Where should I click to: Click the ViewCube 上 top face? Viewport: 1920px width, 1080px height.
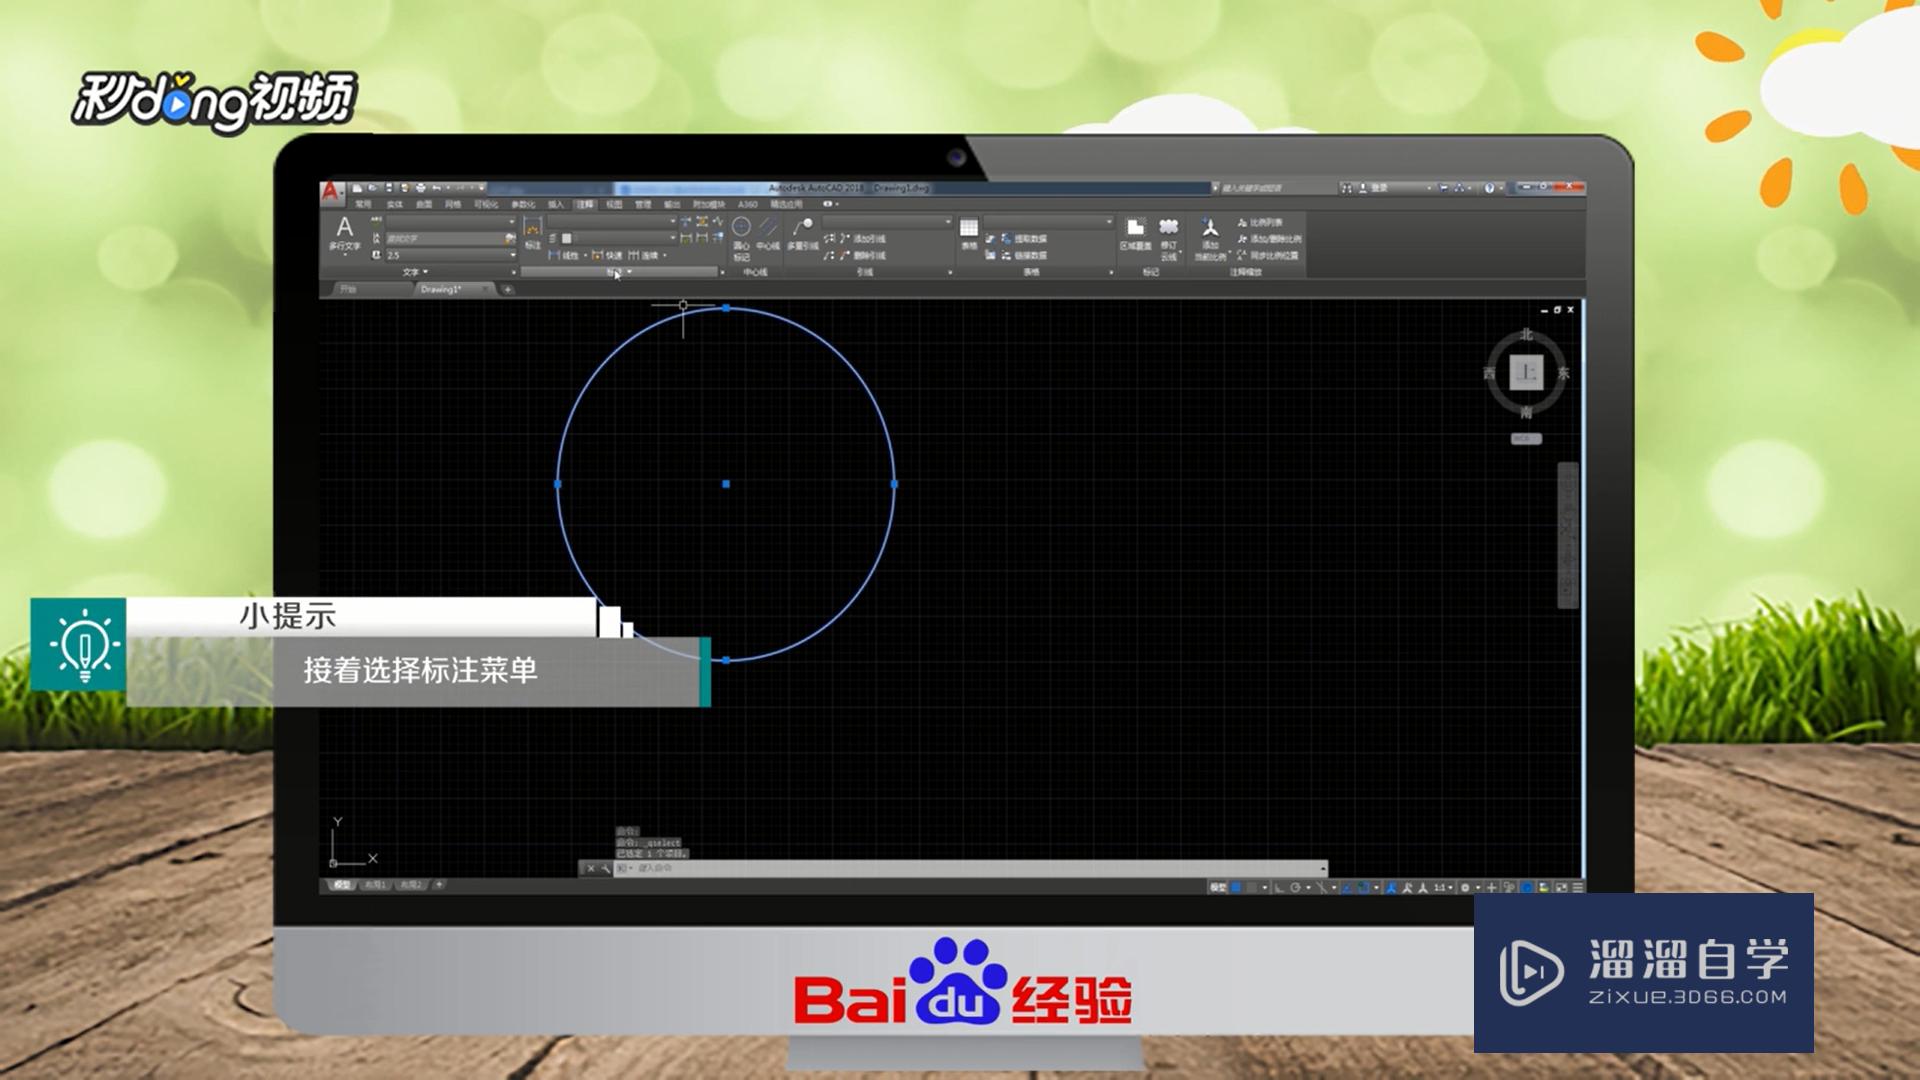(1526, 372)
